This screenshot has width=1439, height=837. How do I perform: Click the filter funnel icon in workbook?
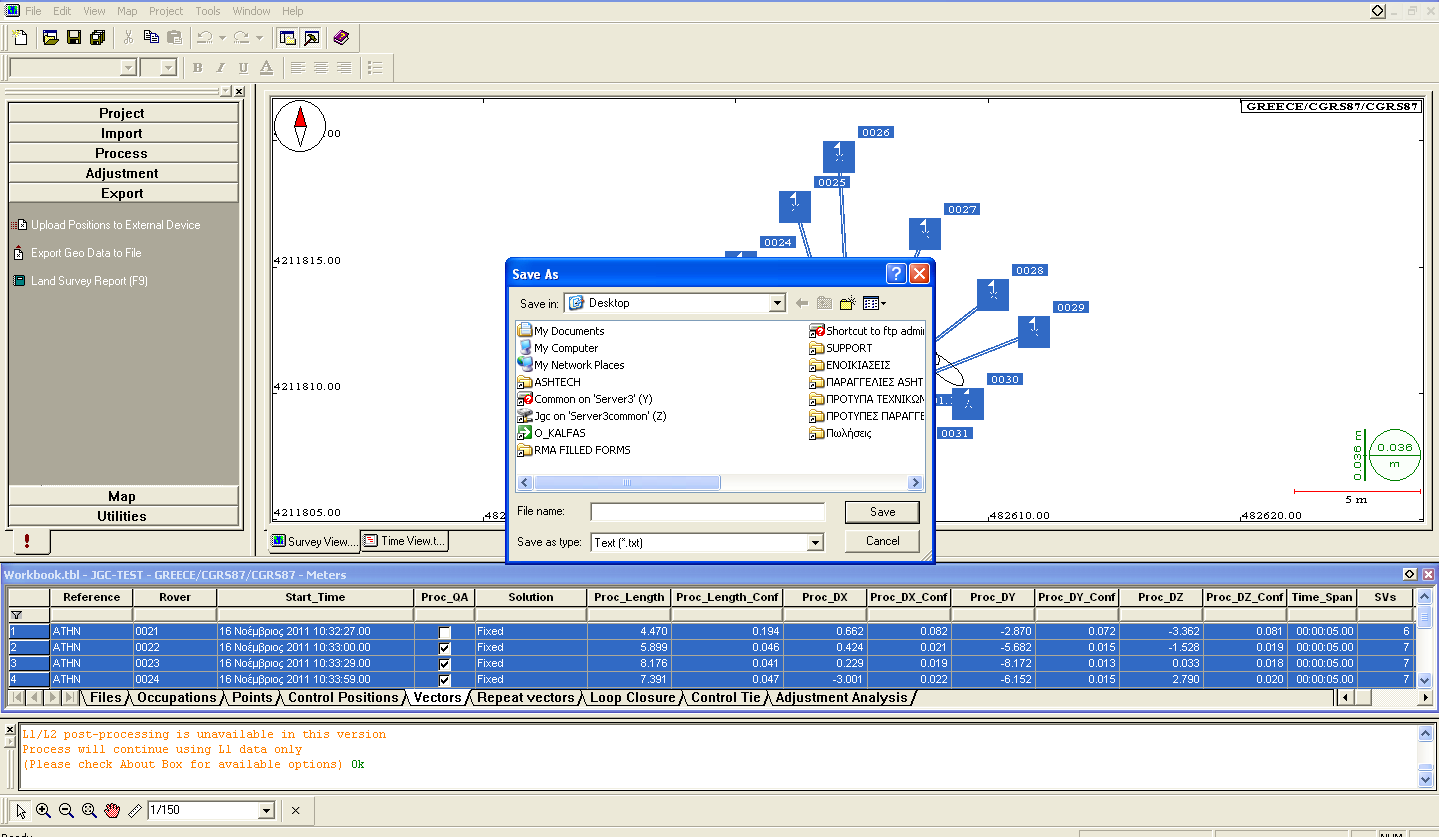16,615
